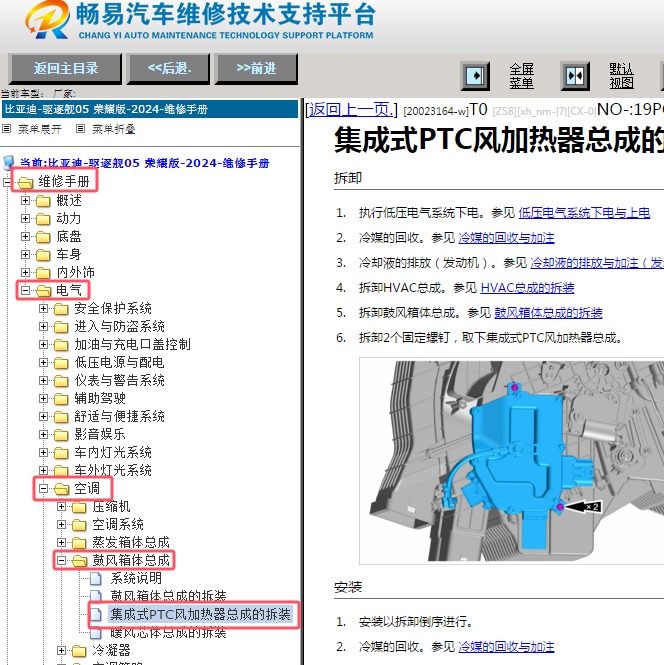This screenshot has width=664, height=665.
Task: Click the 动力 folder icon
Action: click(x=43, y=219)
